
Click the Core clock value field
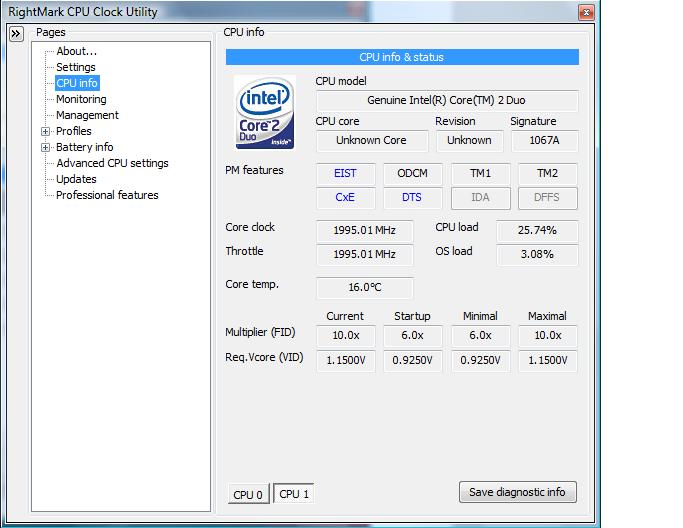(x=365, y=230)
